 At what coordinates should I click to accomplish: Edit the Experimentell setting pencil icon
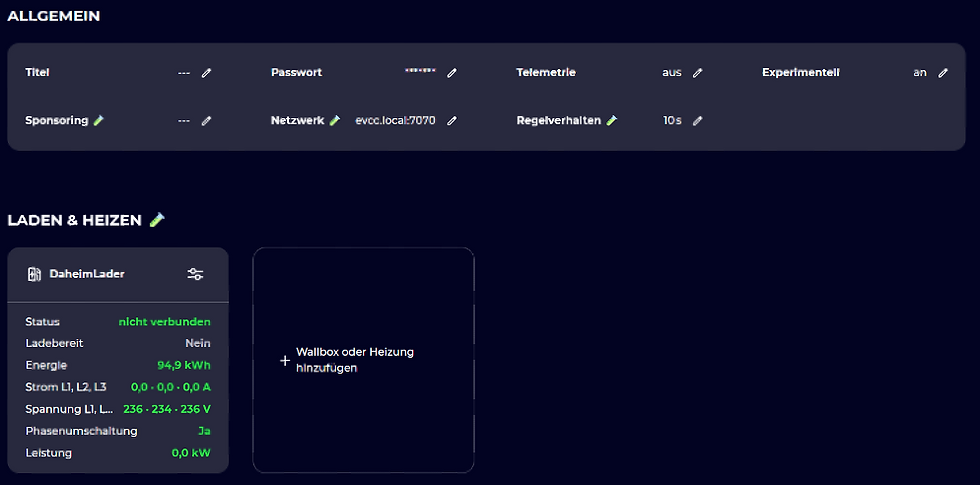[x=943, y=72]
